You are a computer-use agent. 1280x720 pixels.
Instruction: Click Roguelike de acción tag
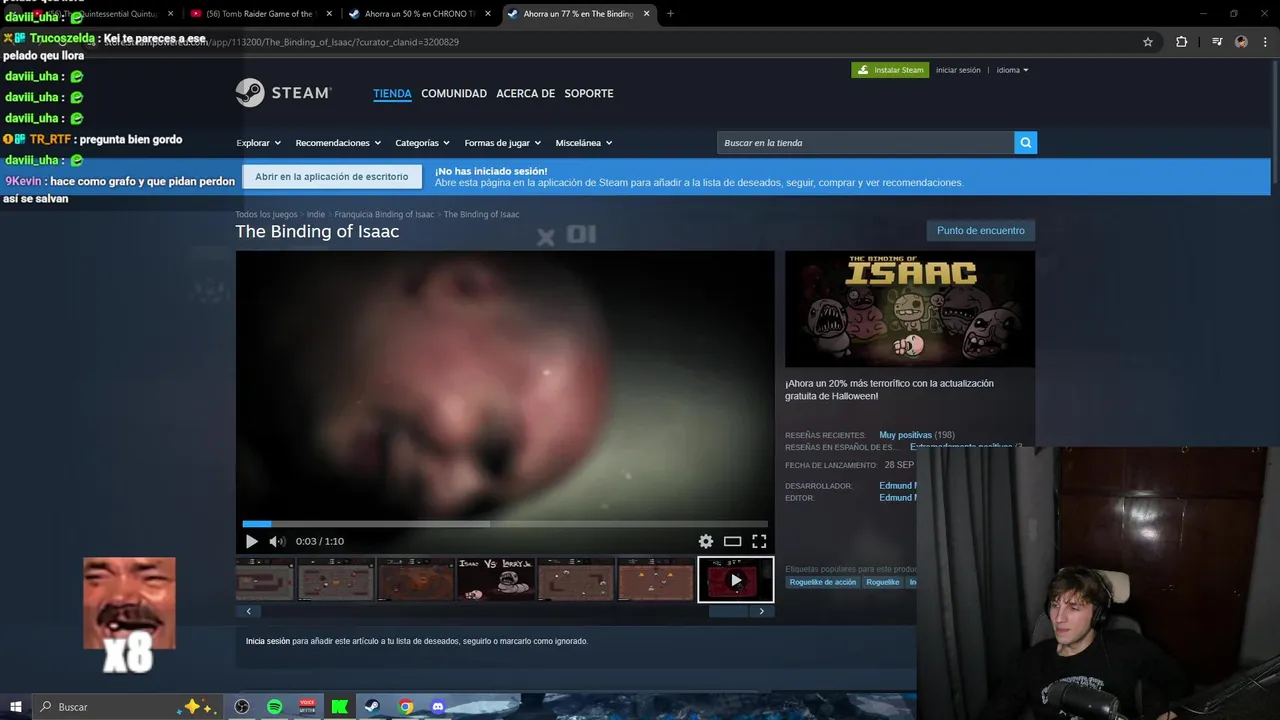[823, 582]
